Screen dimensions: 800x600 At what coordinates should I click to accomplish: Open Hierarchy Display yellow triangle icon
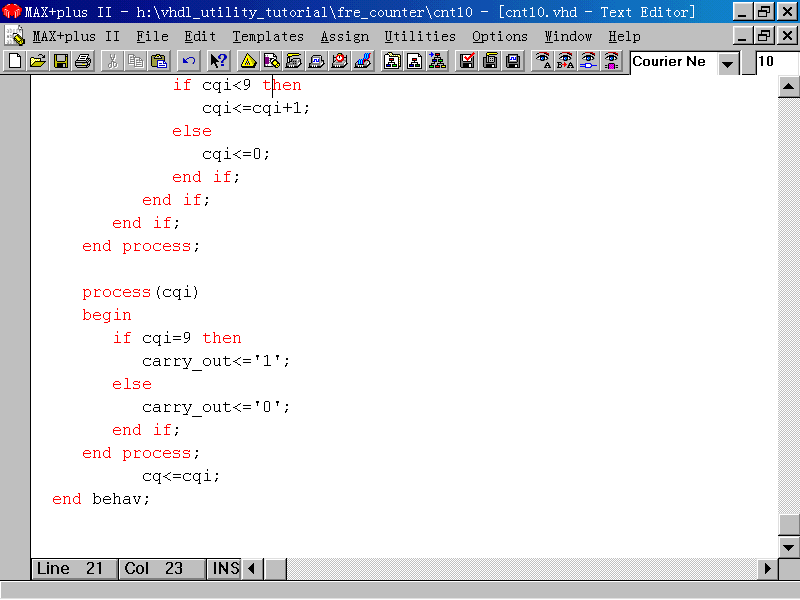[248, 61]
